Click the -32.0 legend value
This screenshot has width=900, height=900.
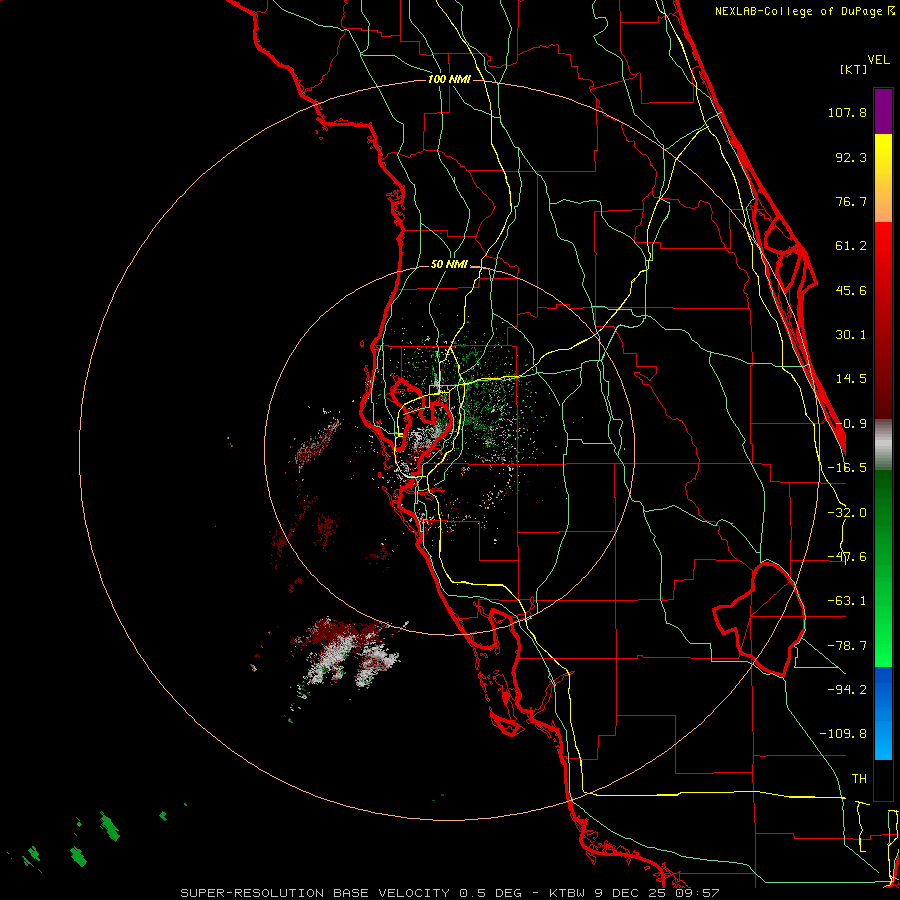pos(847,513)
